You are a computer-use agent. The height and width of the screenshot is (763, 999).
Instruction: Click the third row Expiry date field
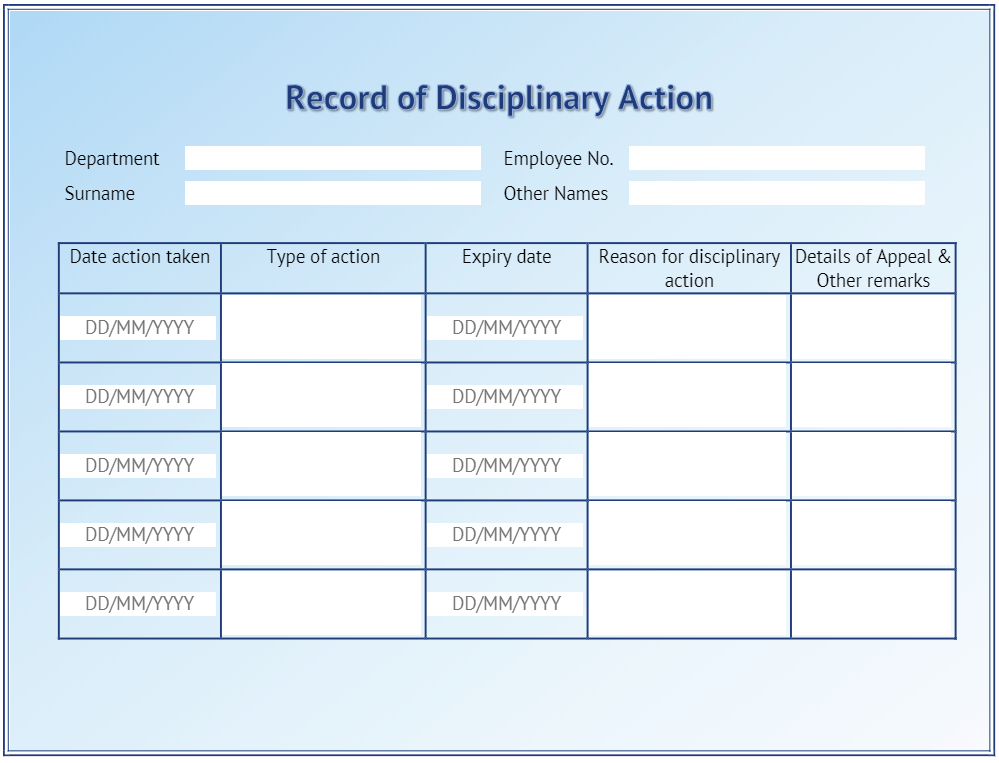coord(506,464)
